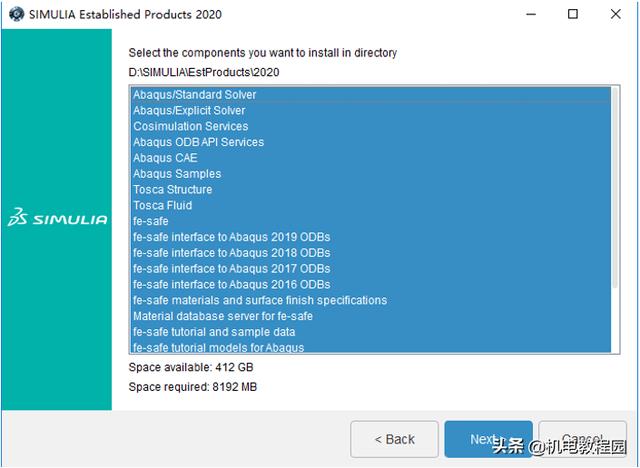Select the fe-safe list entry

click(371, 222)
